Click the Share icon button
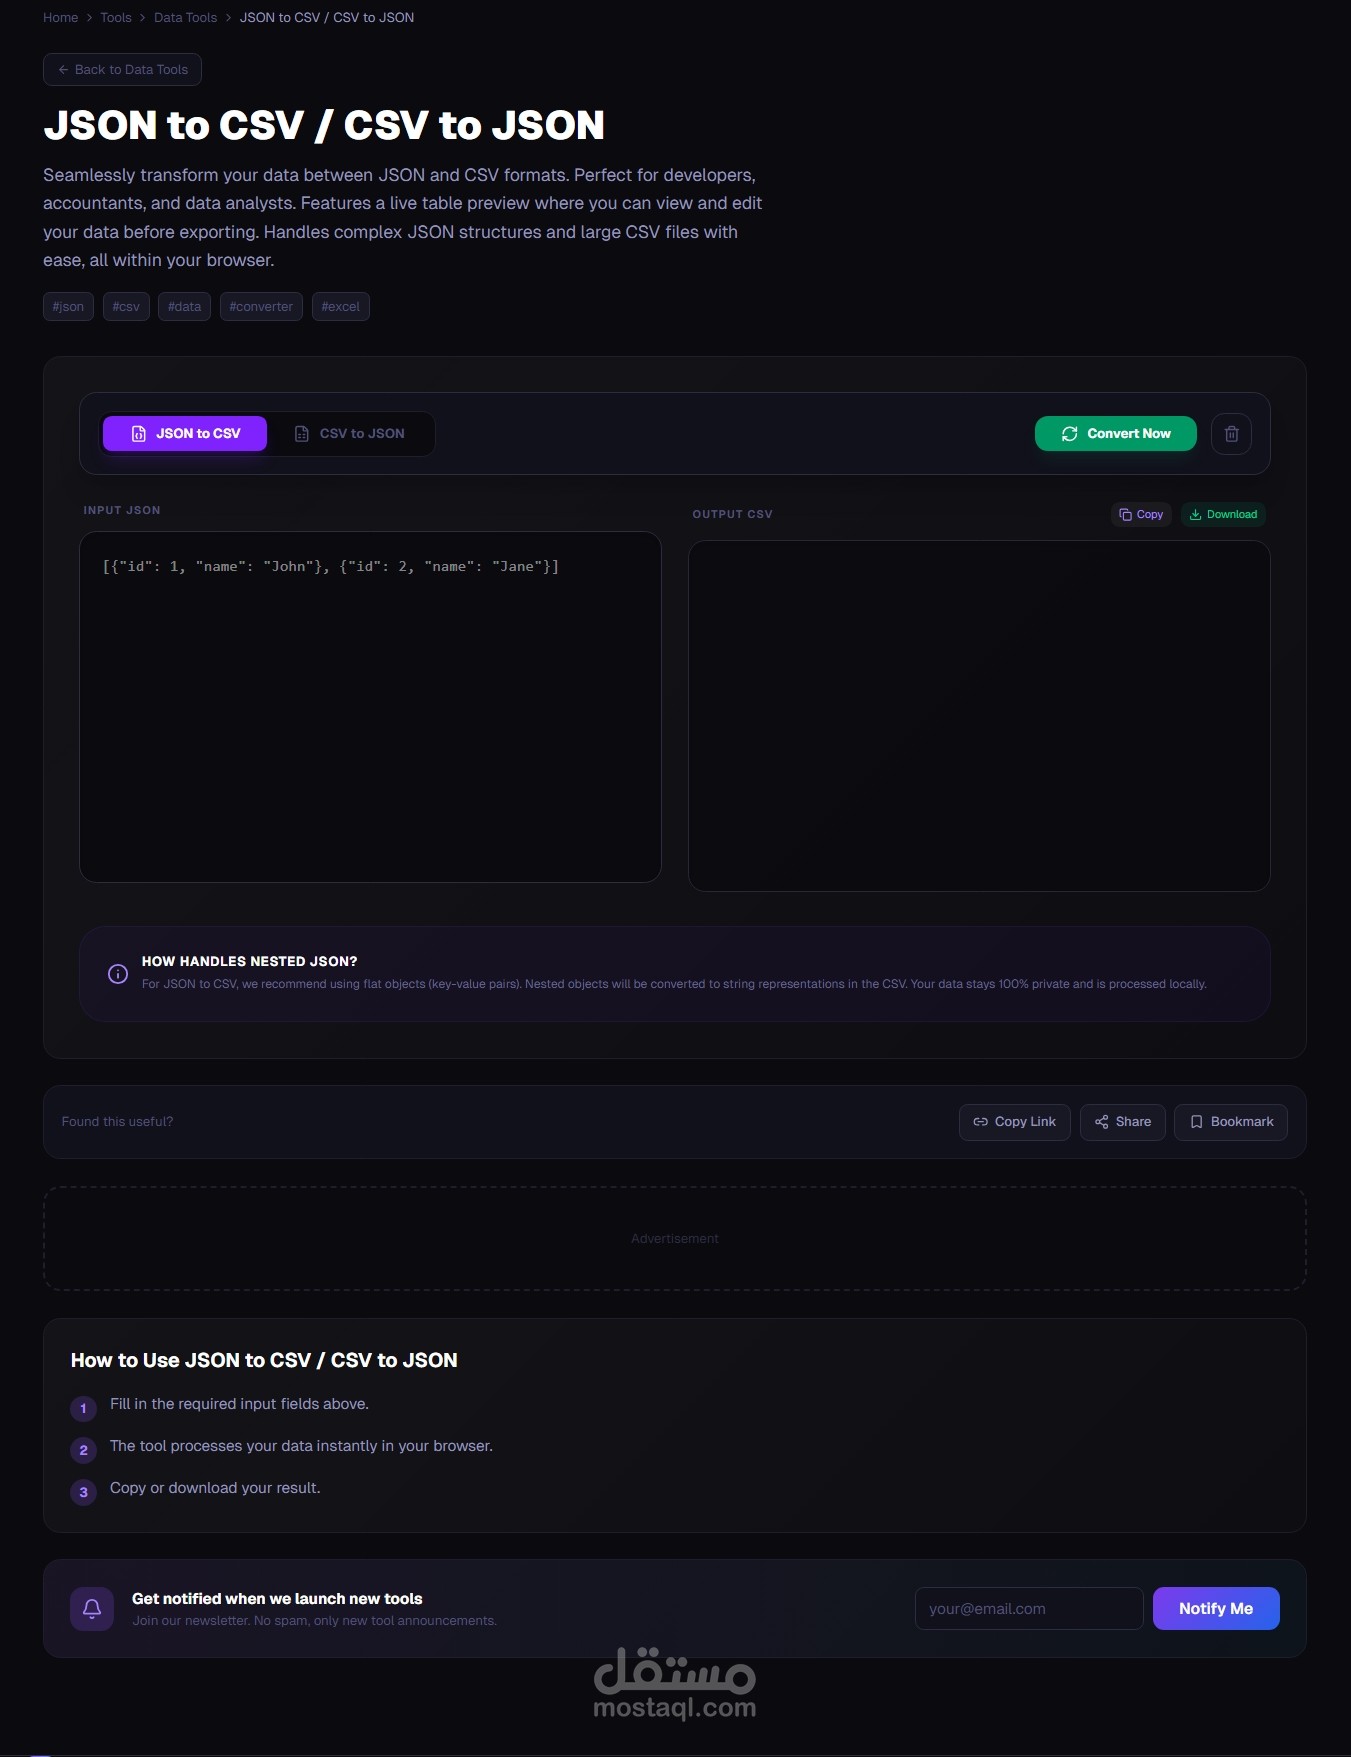 pyautogui.click(x=1122, y=1122)
